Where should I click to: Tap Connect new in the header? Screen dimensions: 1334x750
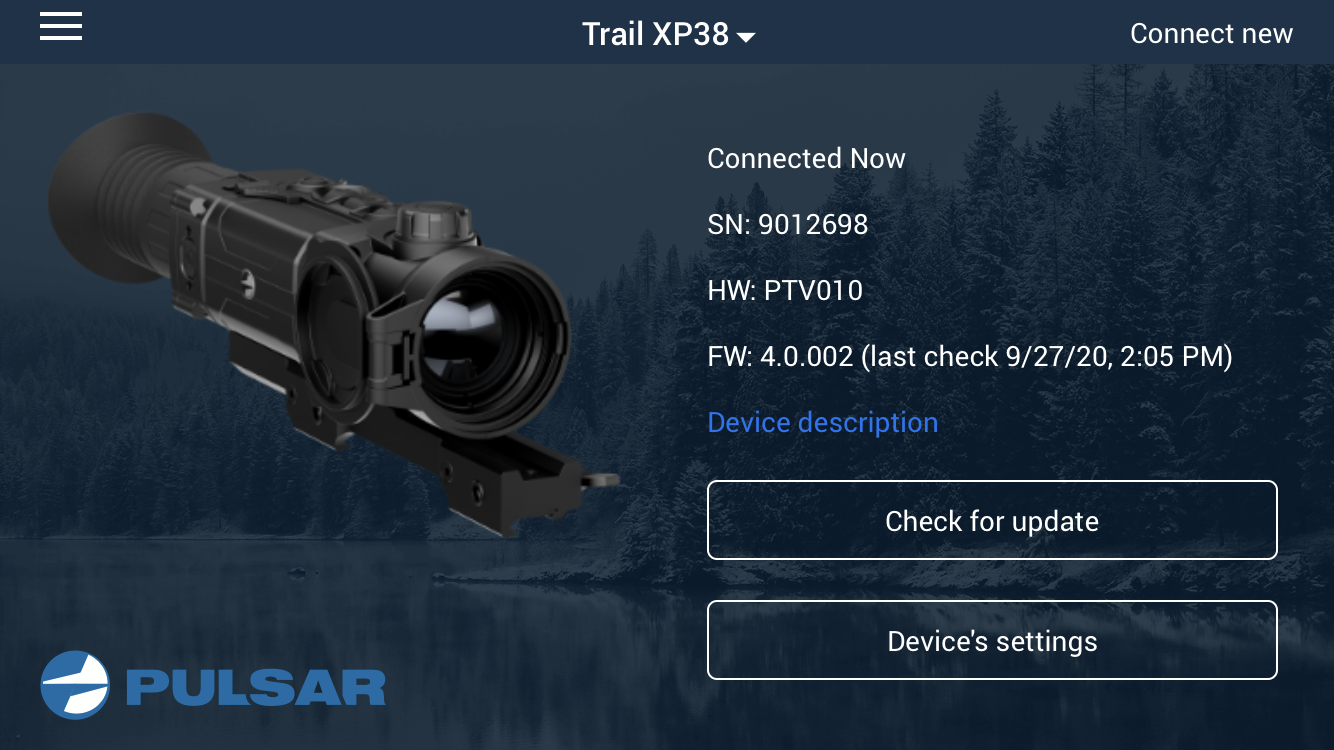click(1211, 33)
